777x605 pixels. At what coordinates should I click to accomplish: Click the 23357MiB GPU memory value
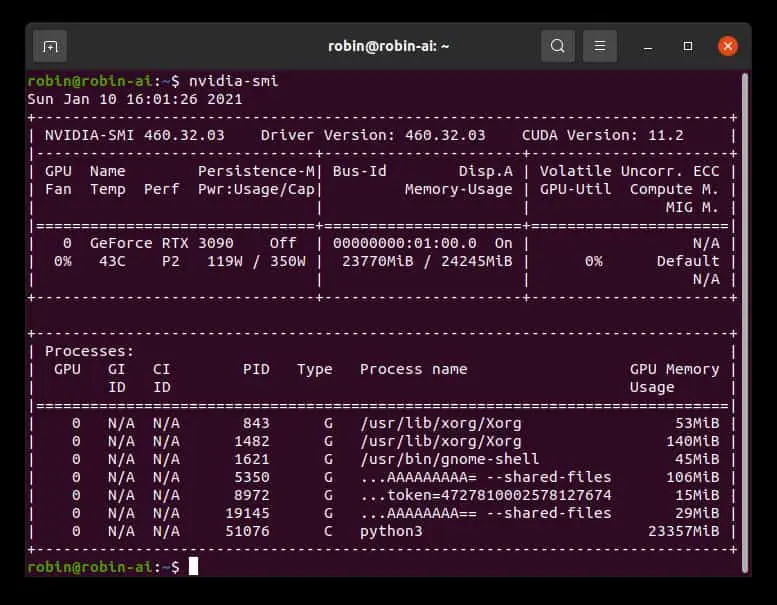tap(683, 531)
